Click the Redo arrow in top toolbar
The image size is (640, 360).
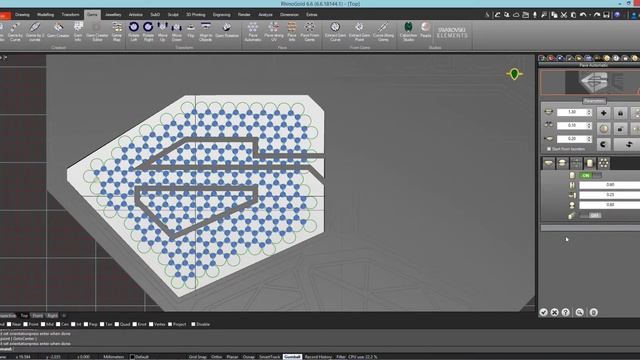click(x=597, y=15)
